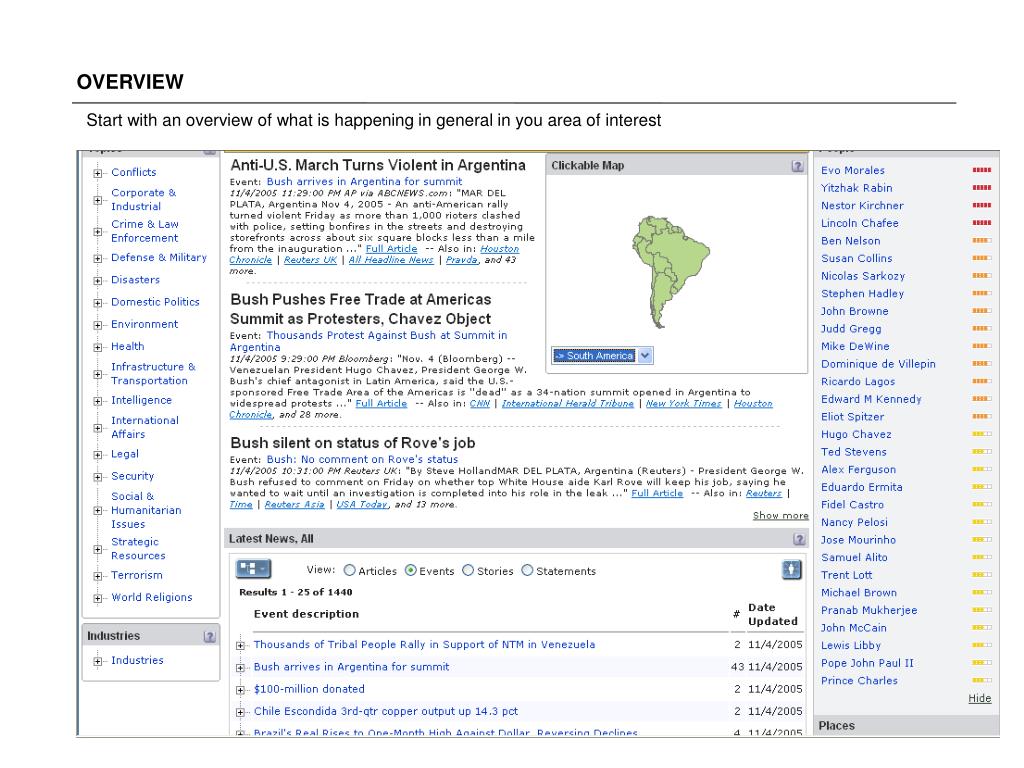This screenshot has height=768, width=1024.
Task: Select the Articles view option
Action: pos(350,571)
